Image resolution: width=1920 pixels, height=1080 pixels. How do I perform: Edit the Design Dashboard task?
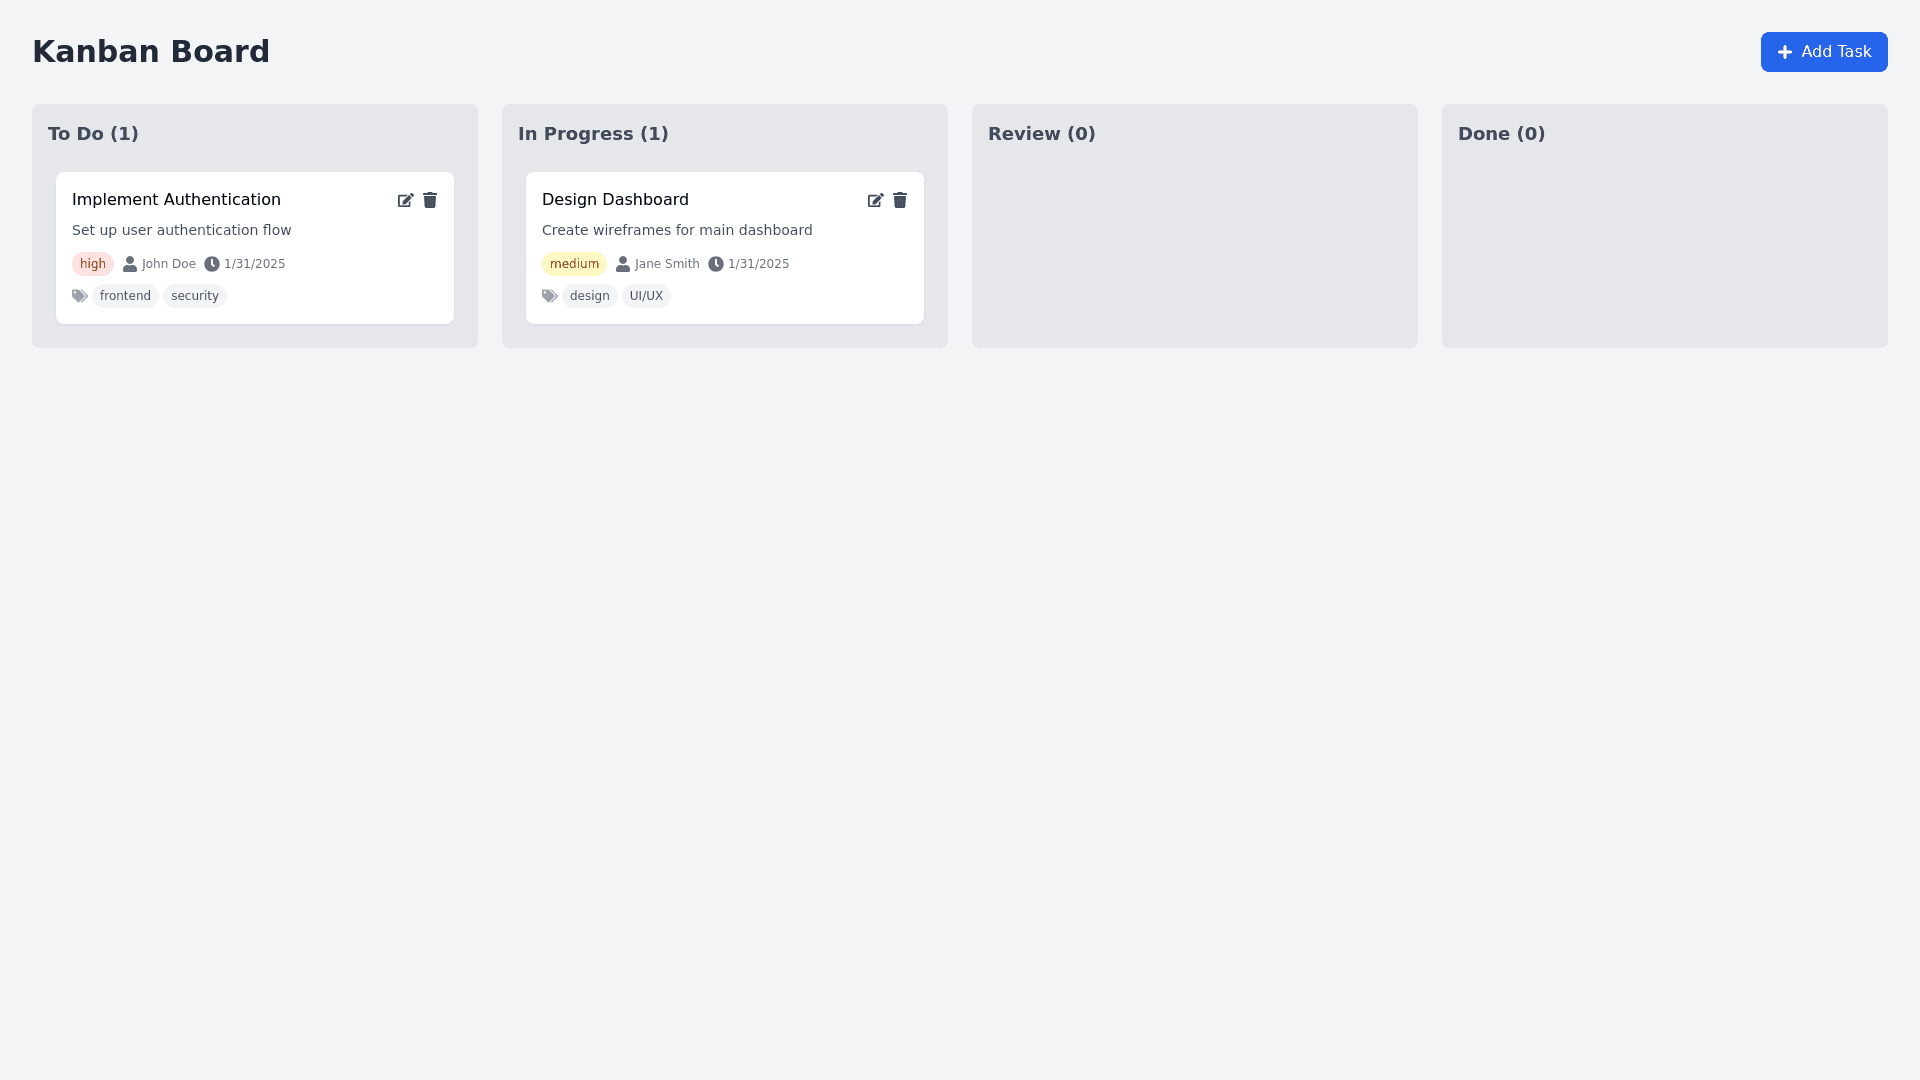[875, 201]
